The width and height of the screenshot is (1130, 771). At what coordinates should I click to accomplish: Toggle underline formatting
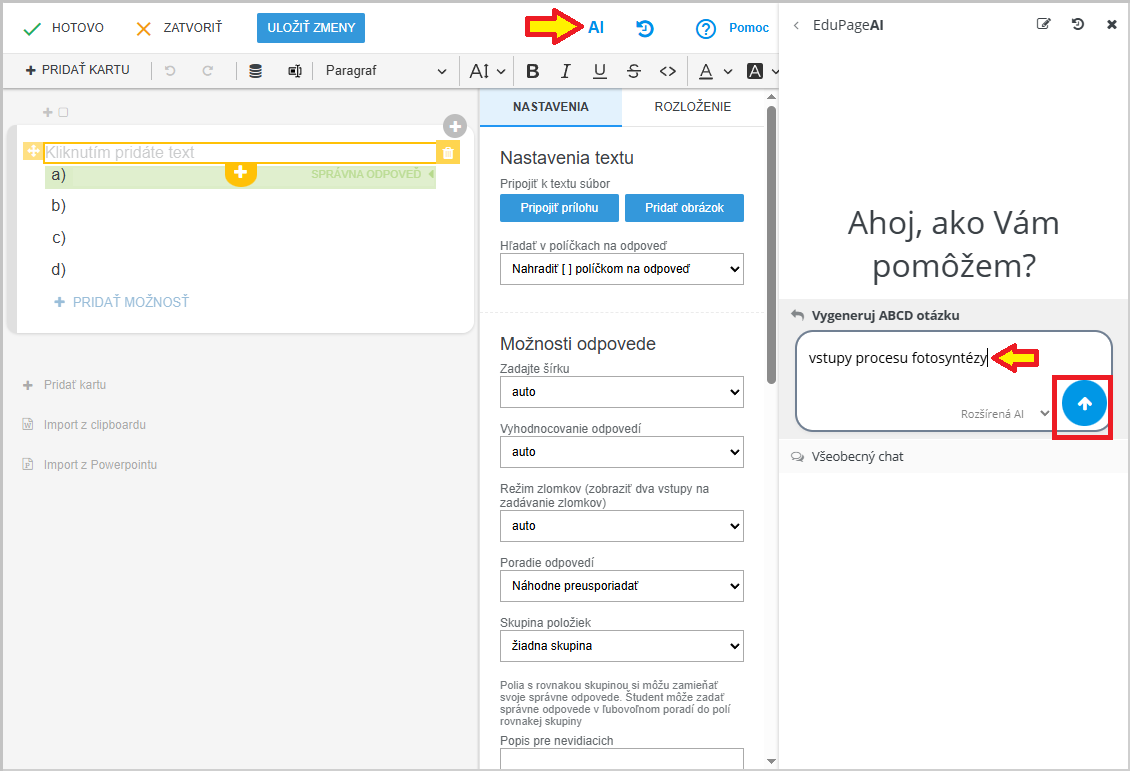click(x=600, y=71)
